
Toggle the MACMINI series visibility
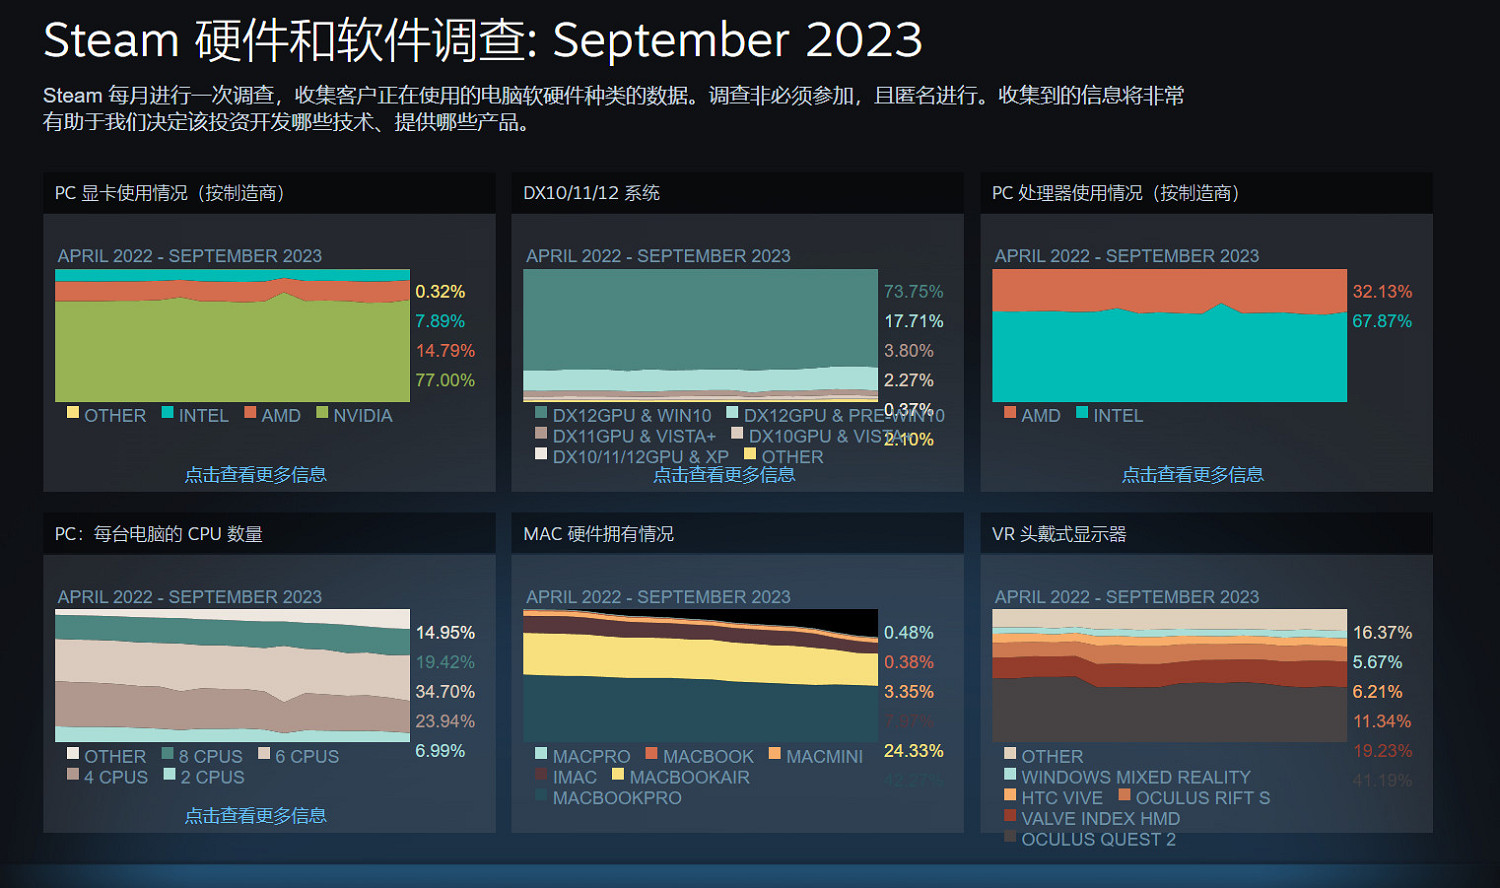774,756
